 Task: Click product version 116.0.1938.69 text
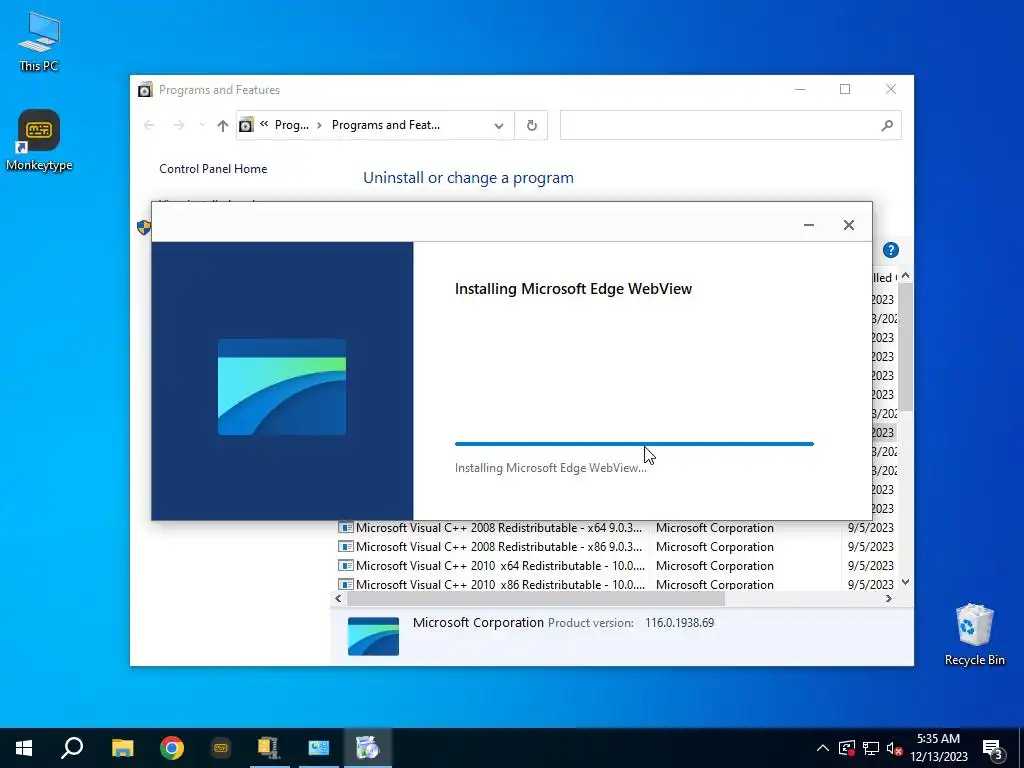coord(679,623)
